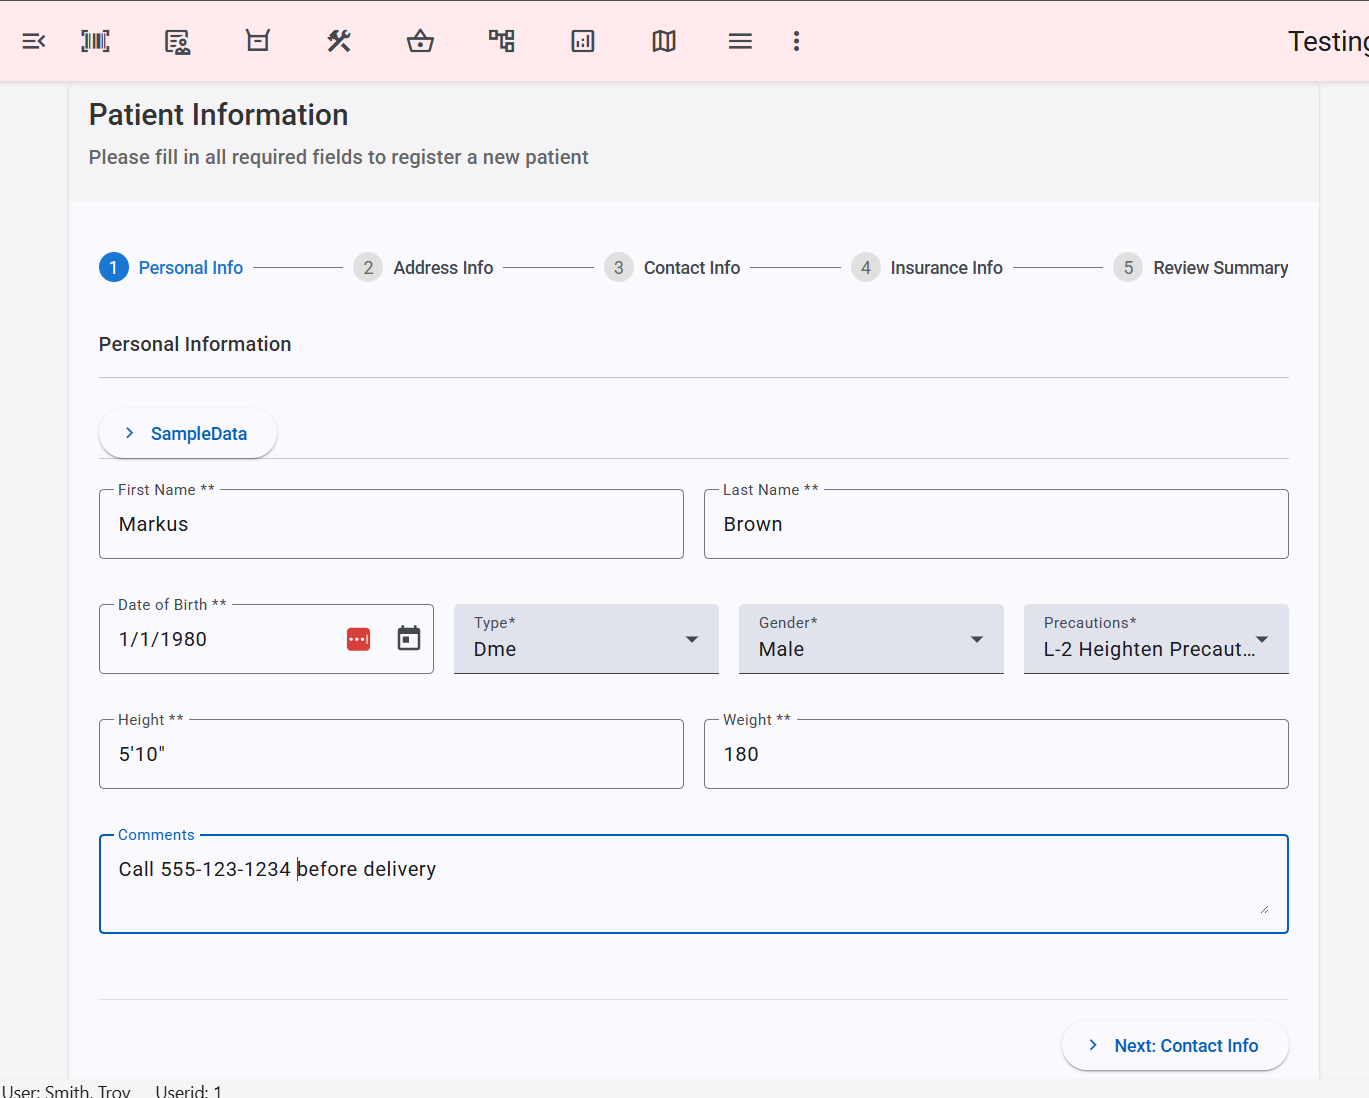Open the bar chart reports icon
Viewport: 1369px width, 1098px height.
click(583, 41)
